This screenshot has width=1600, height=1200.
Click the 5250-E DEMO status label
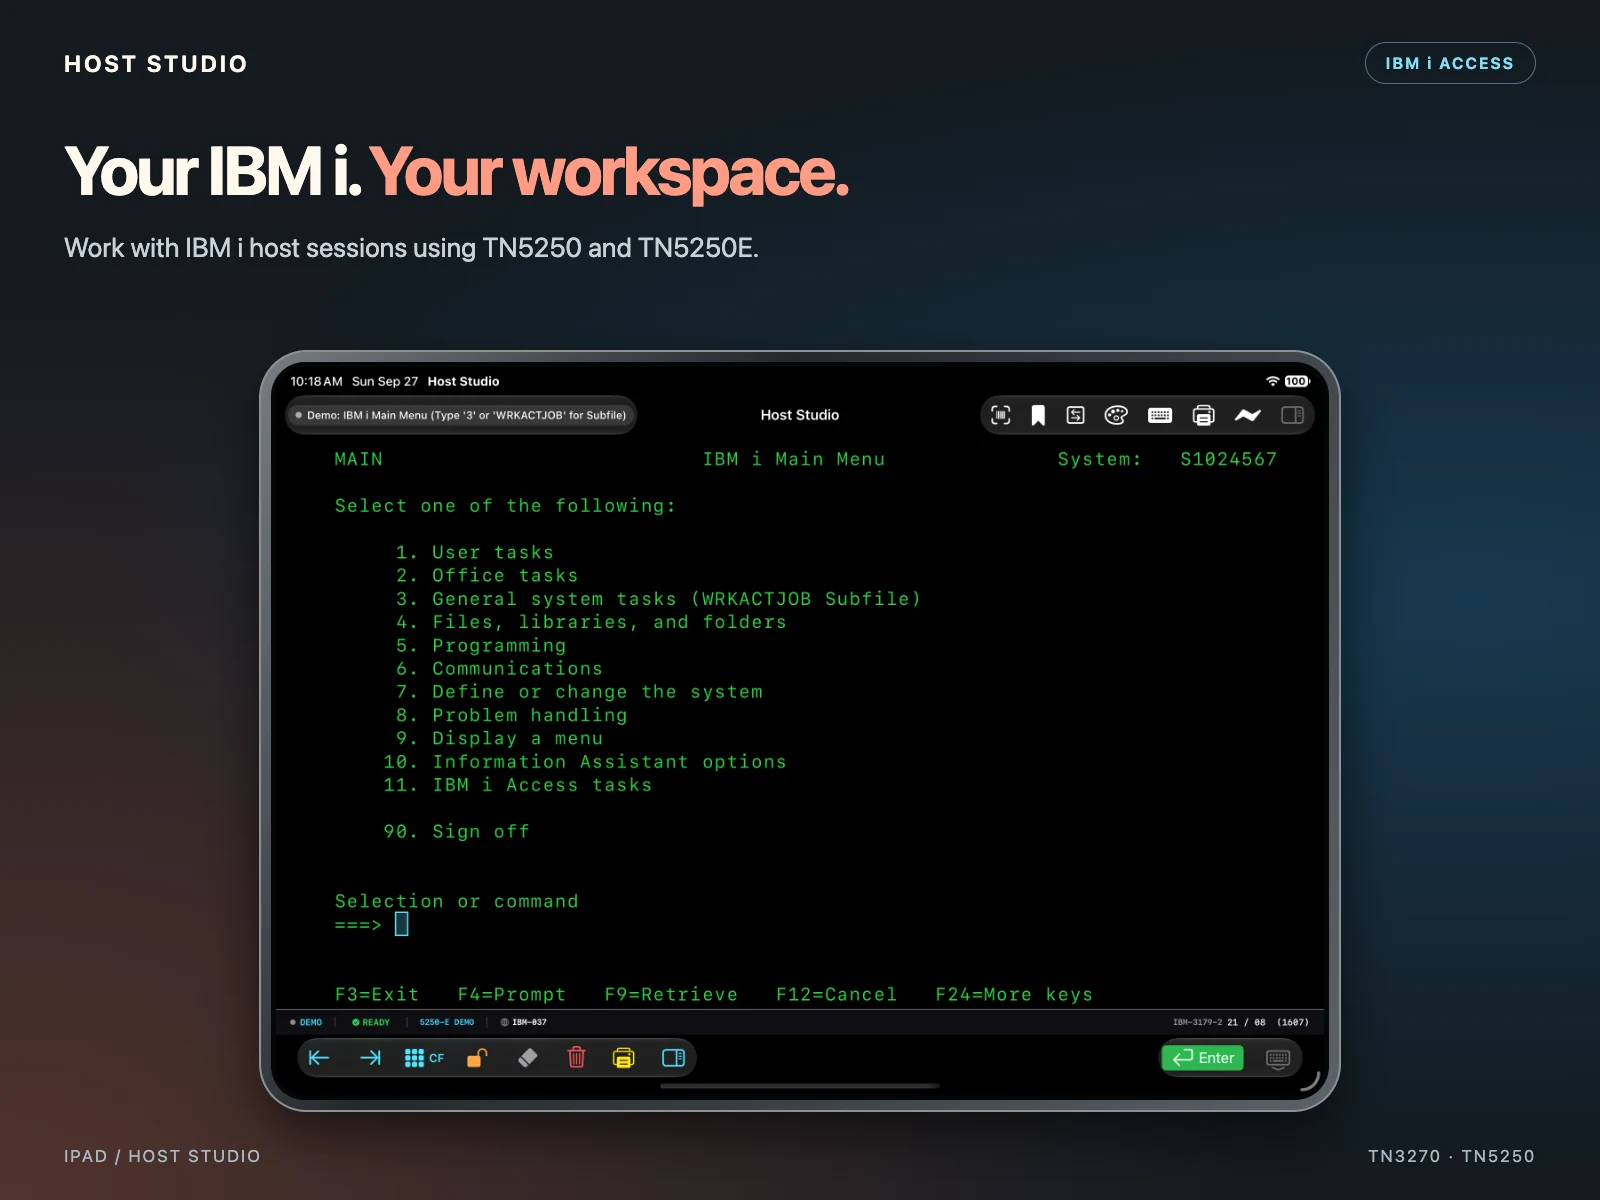[447, 1022]
